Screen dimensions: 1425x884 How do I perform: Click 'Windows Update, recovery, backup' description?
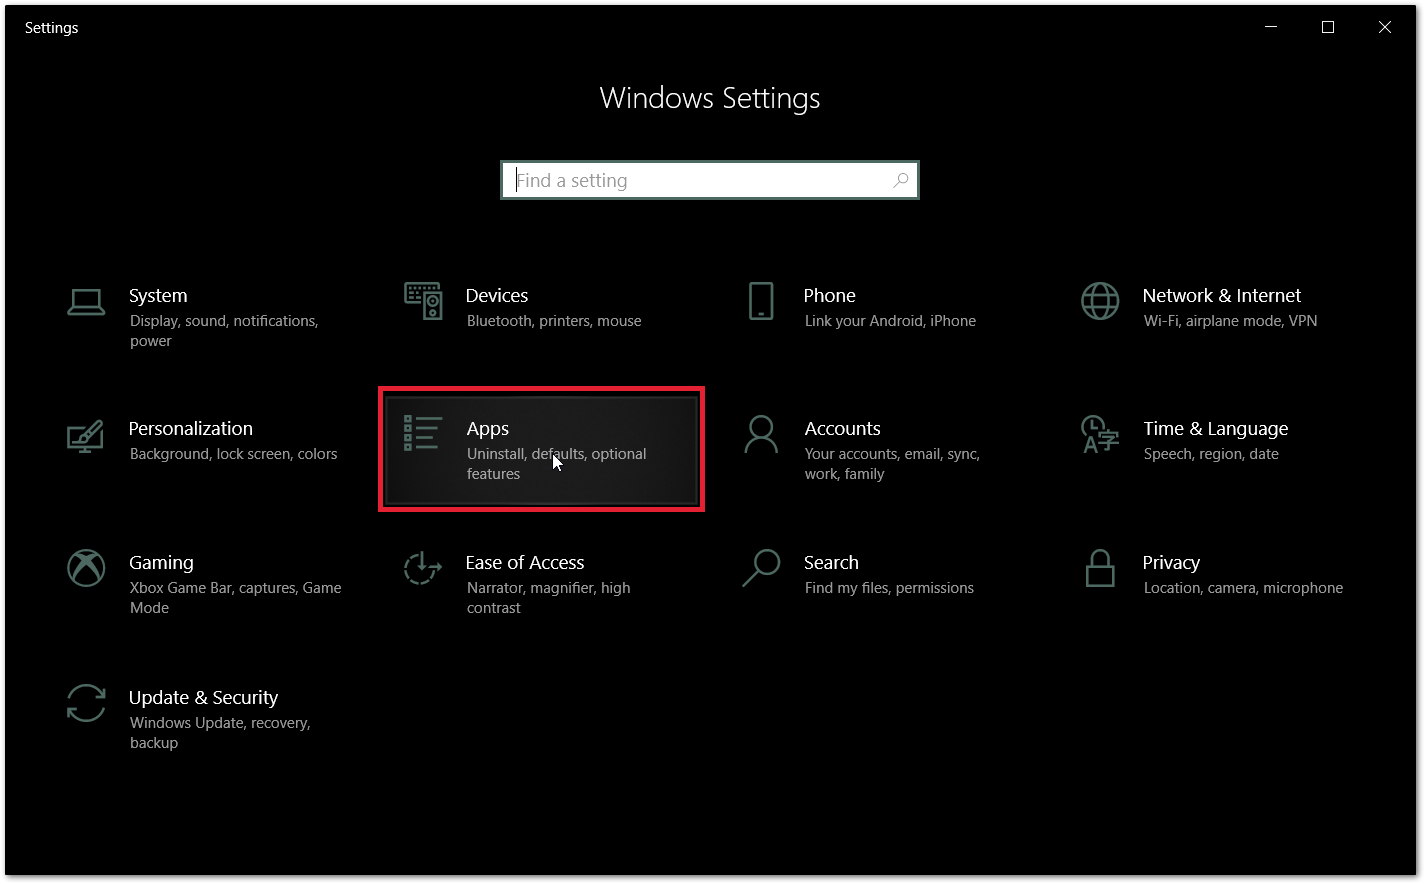coord(220,733)
